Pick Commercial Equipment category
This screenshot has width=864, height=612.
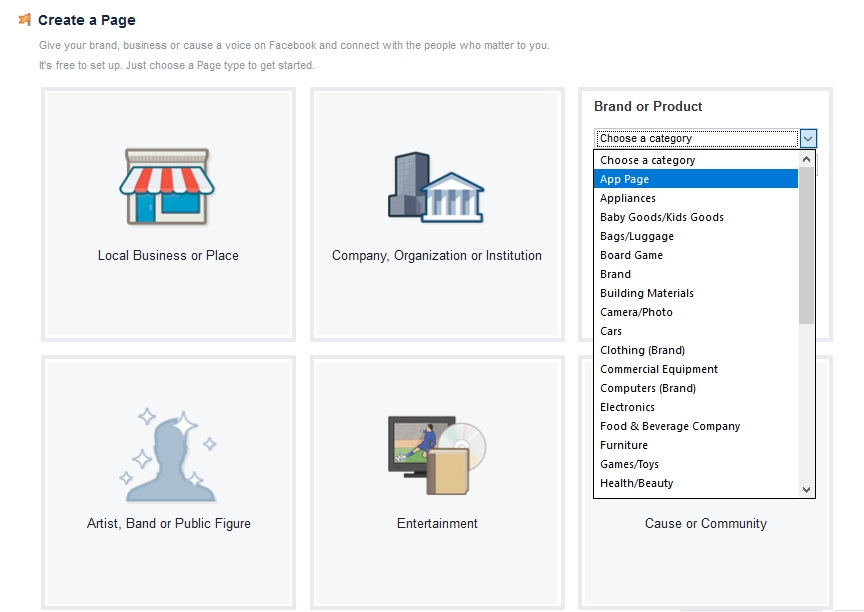pyautogui.click(x=696, y=369)
